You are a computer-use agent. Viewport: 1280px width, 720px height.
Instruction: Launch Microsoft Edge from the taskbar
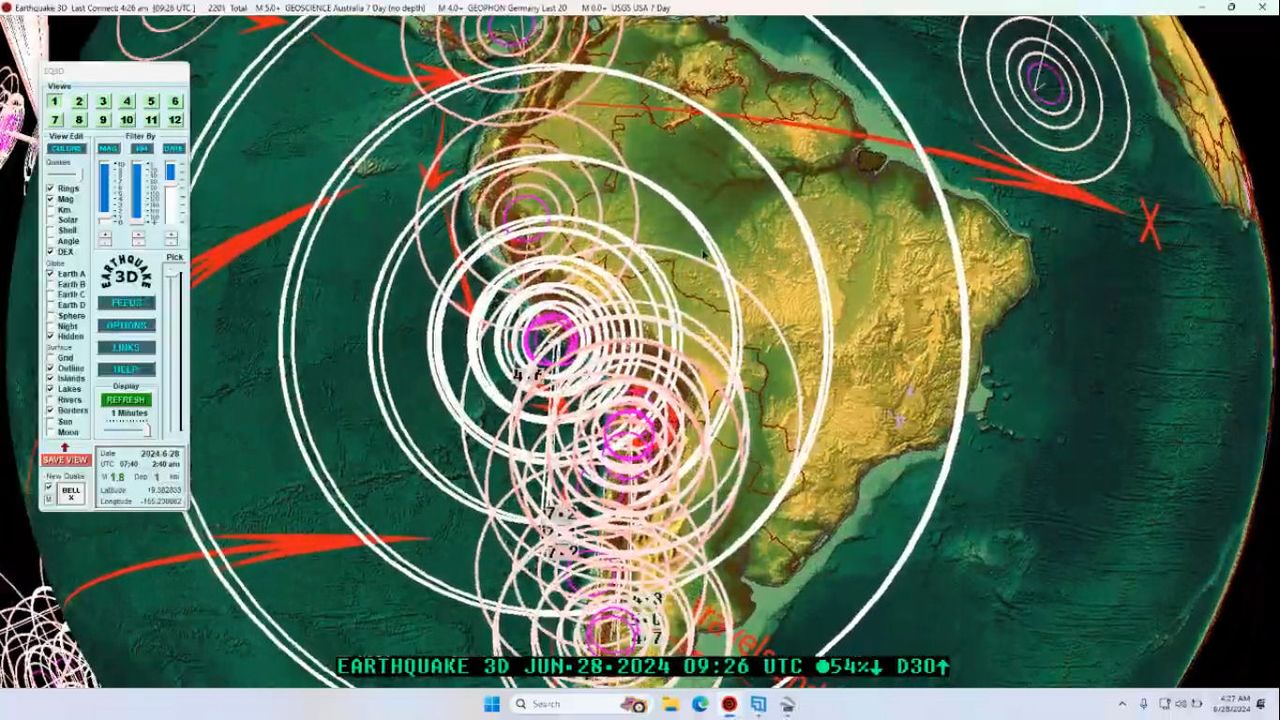coord(700,704)
